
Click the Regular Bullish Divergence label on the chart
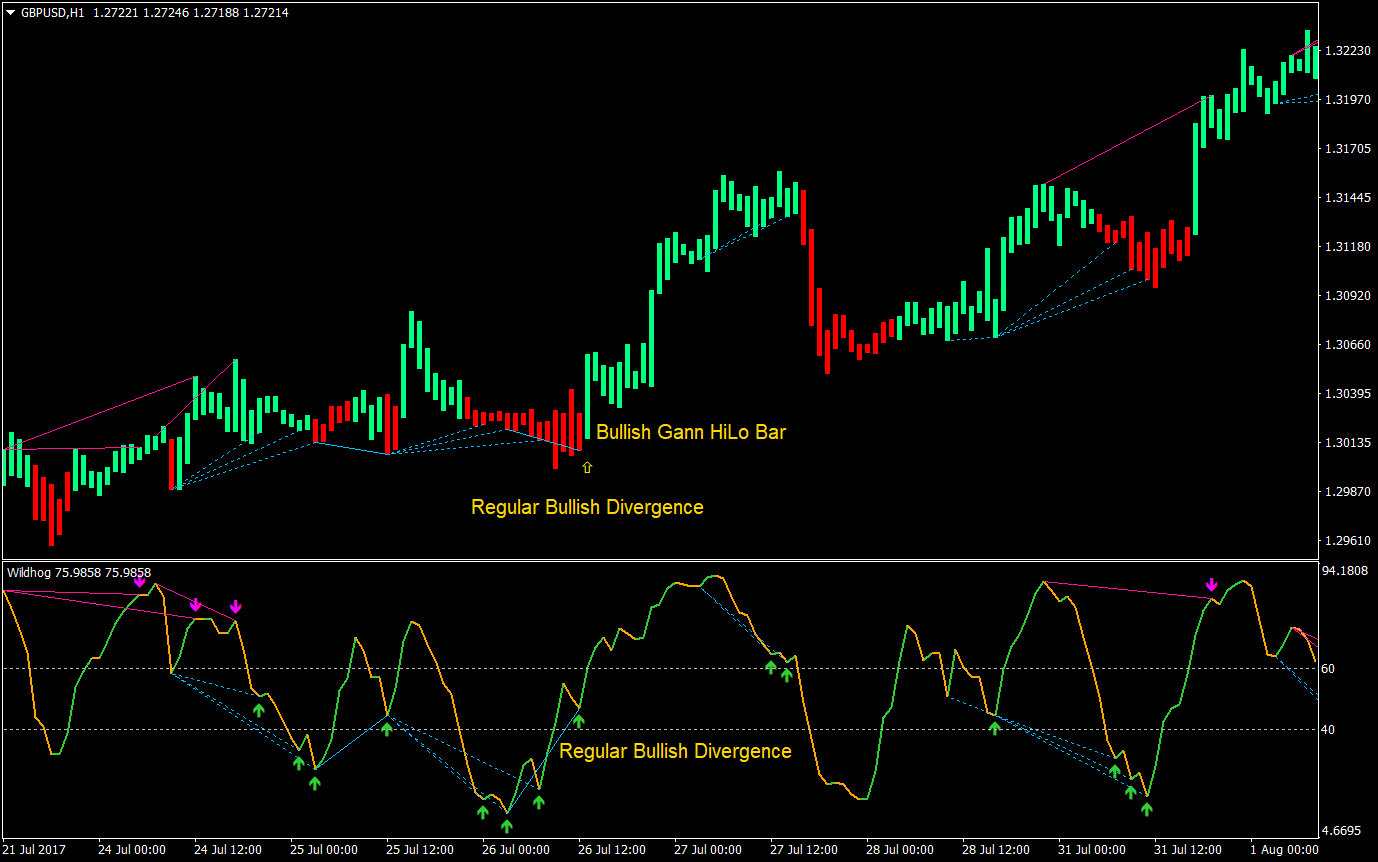pos(586,507)
